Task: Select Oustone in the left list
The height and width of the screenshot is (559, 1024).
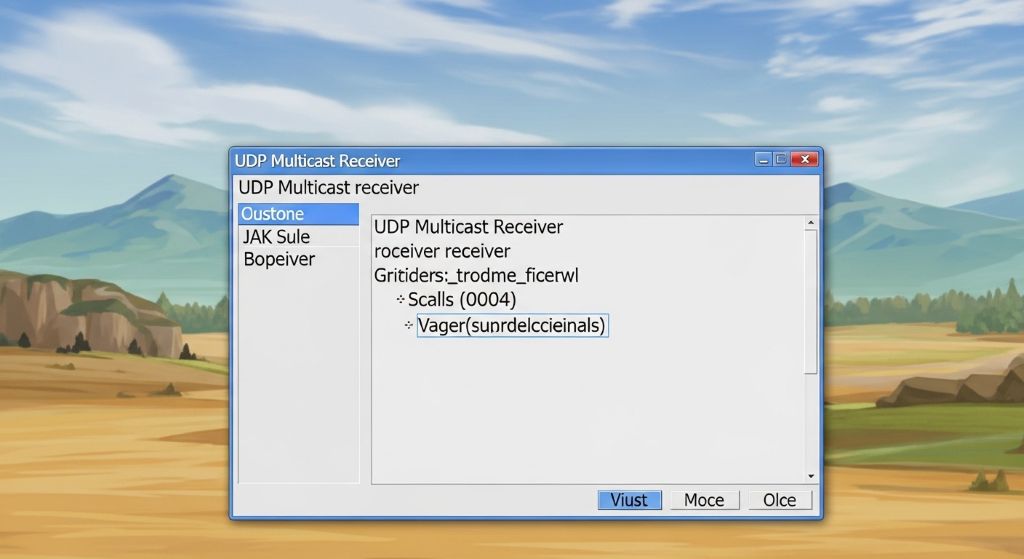Action: point(298,214)
